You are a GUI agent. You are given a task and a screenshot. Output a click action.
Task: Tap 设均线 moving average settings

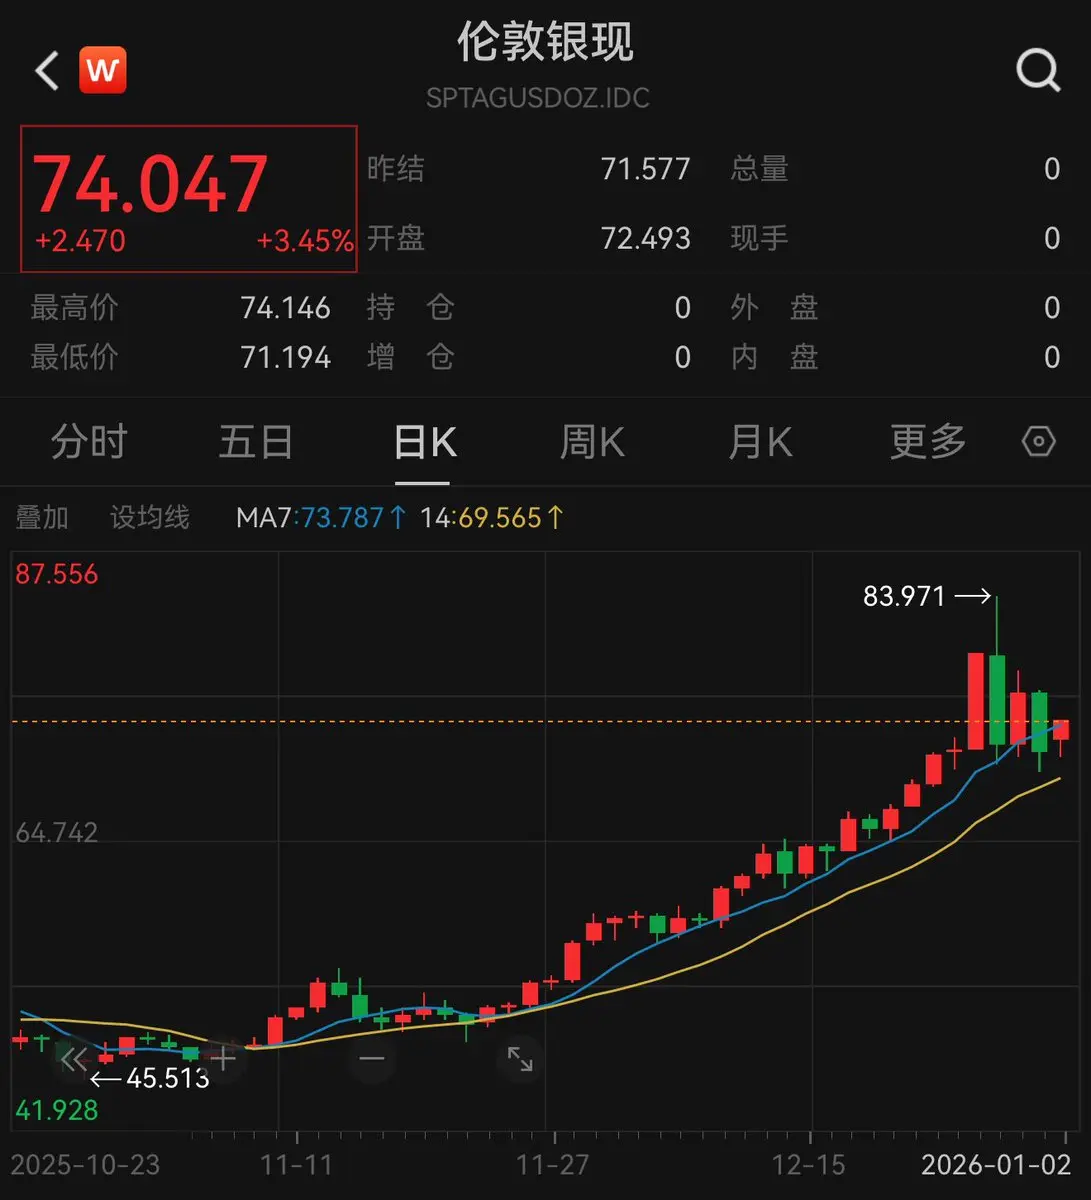(x=150, y=517)
